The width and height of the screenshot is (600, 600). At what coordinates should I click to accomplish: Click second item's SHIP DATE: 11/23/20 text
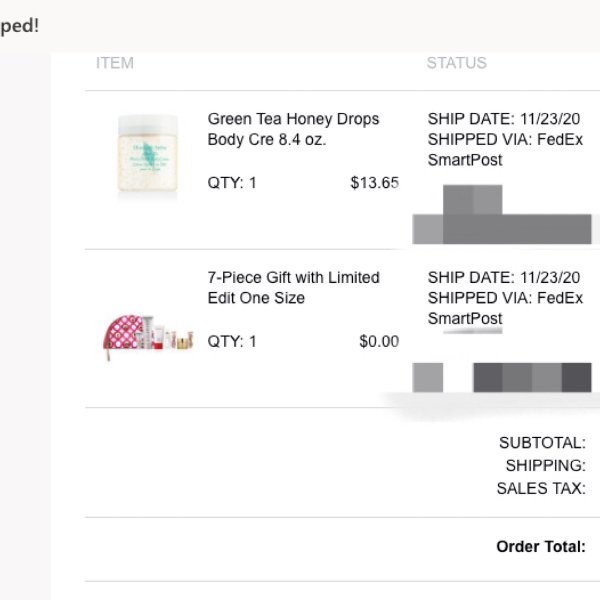coord(504,277)
